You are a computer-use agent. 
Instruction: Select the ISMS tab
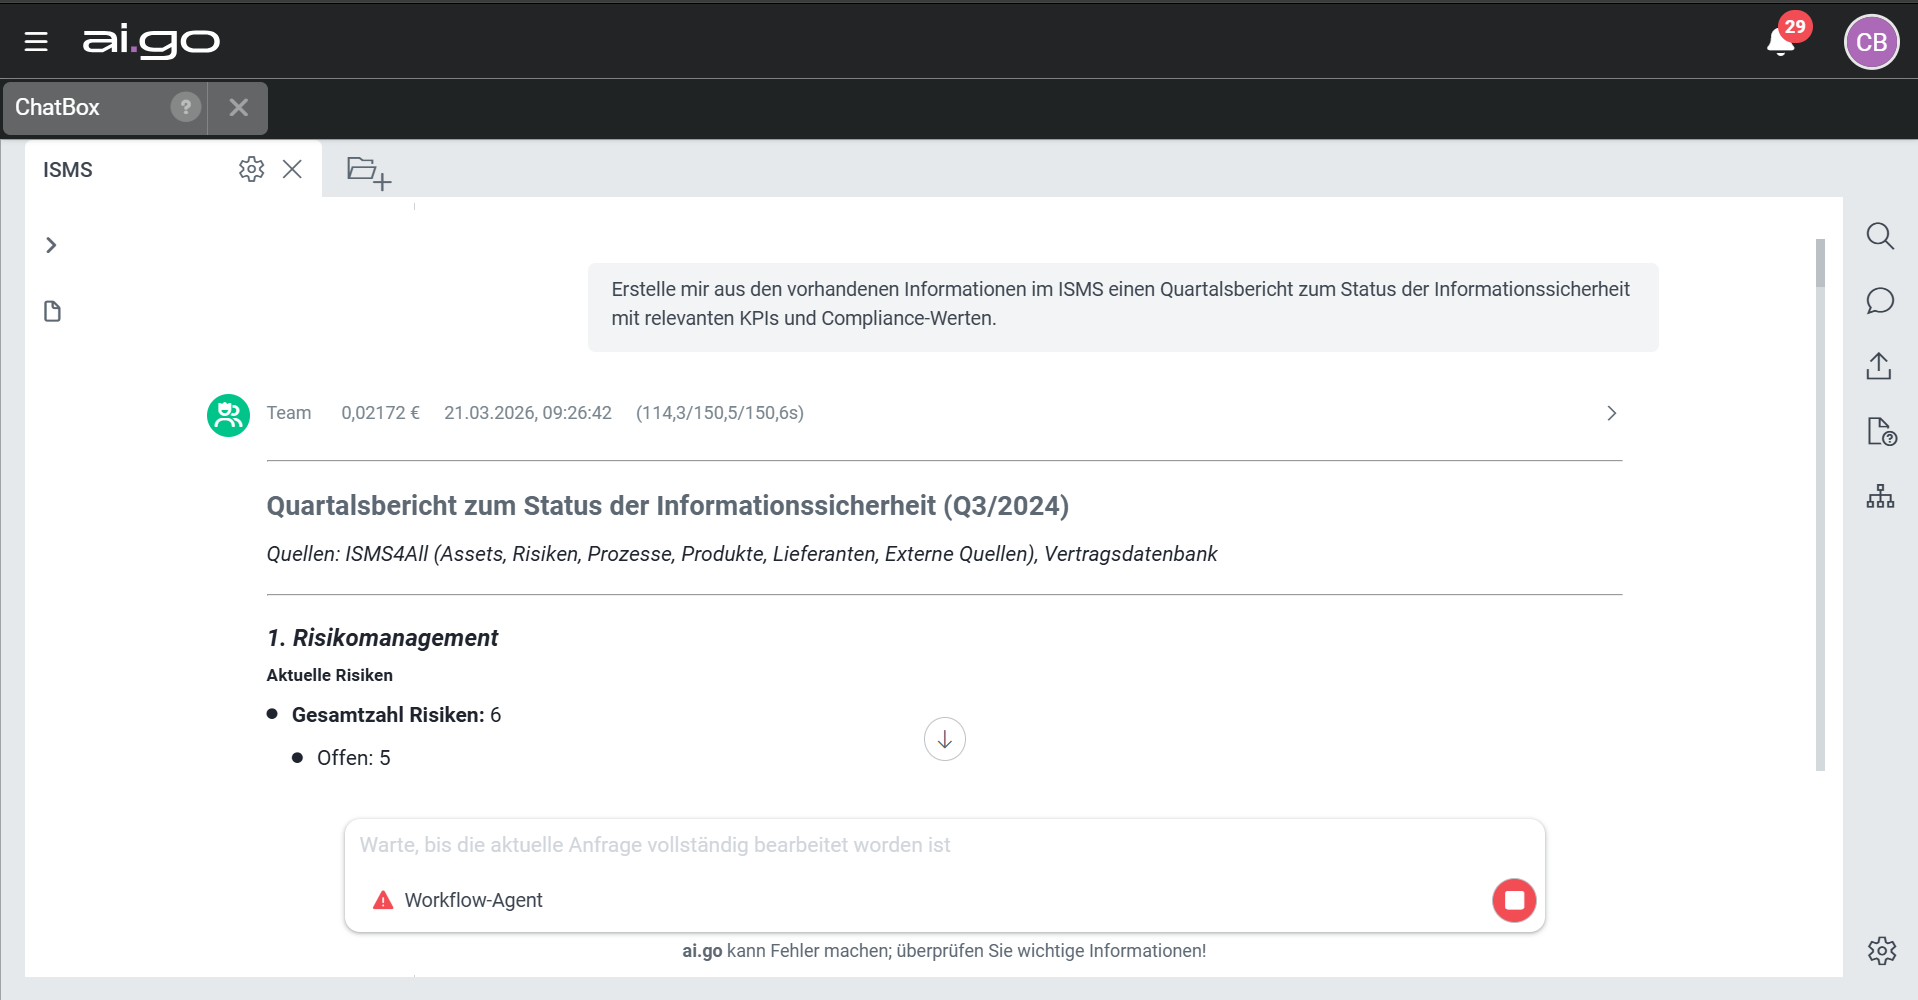click(x=68, y=170)
